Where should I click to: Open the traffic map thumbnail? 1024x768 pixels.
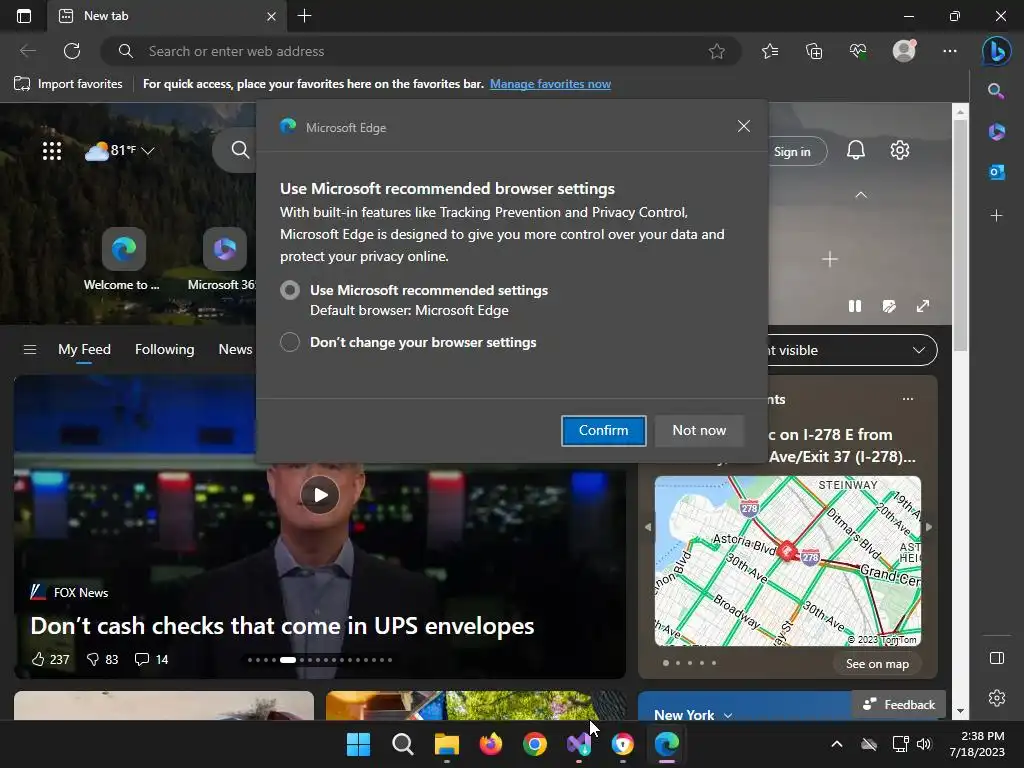(x=788, y=562)
